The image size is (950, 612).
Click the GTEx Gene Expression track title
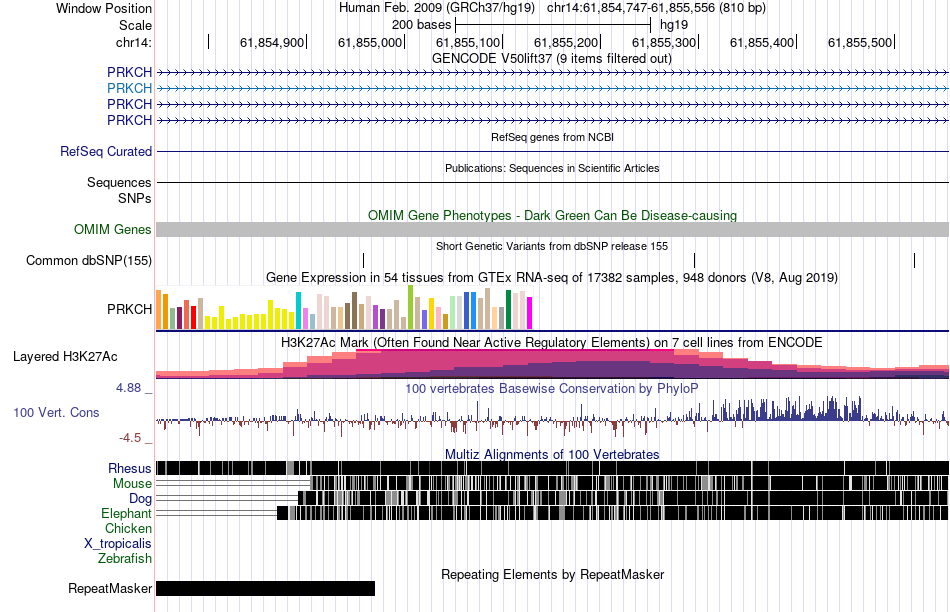click(x=552, y=278)
